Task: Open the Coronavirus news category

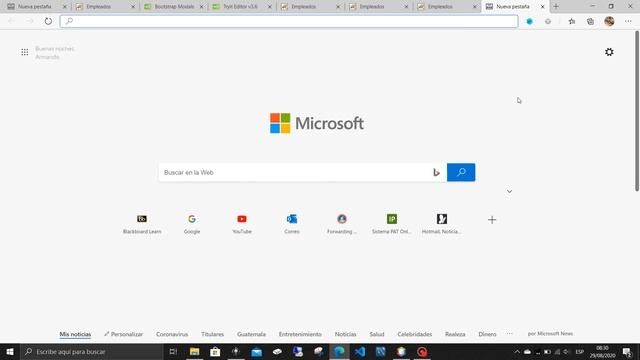Action: (172, 334)
